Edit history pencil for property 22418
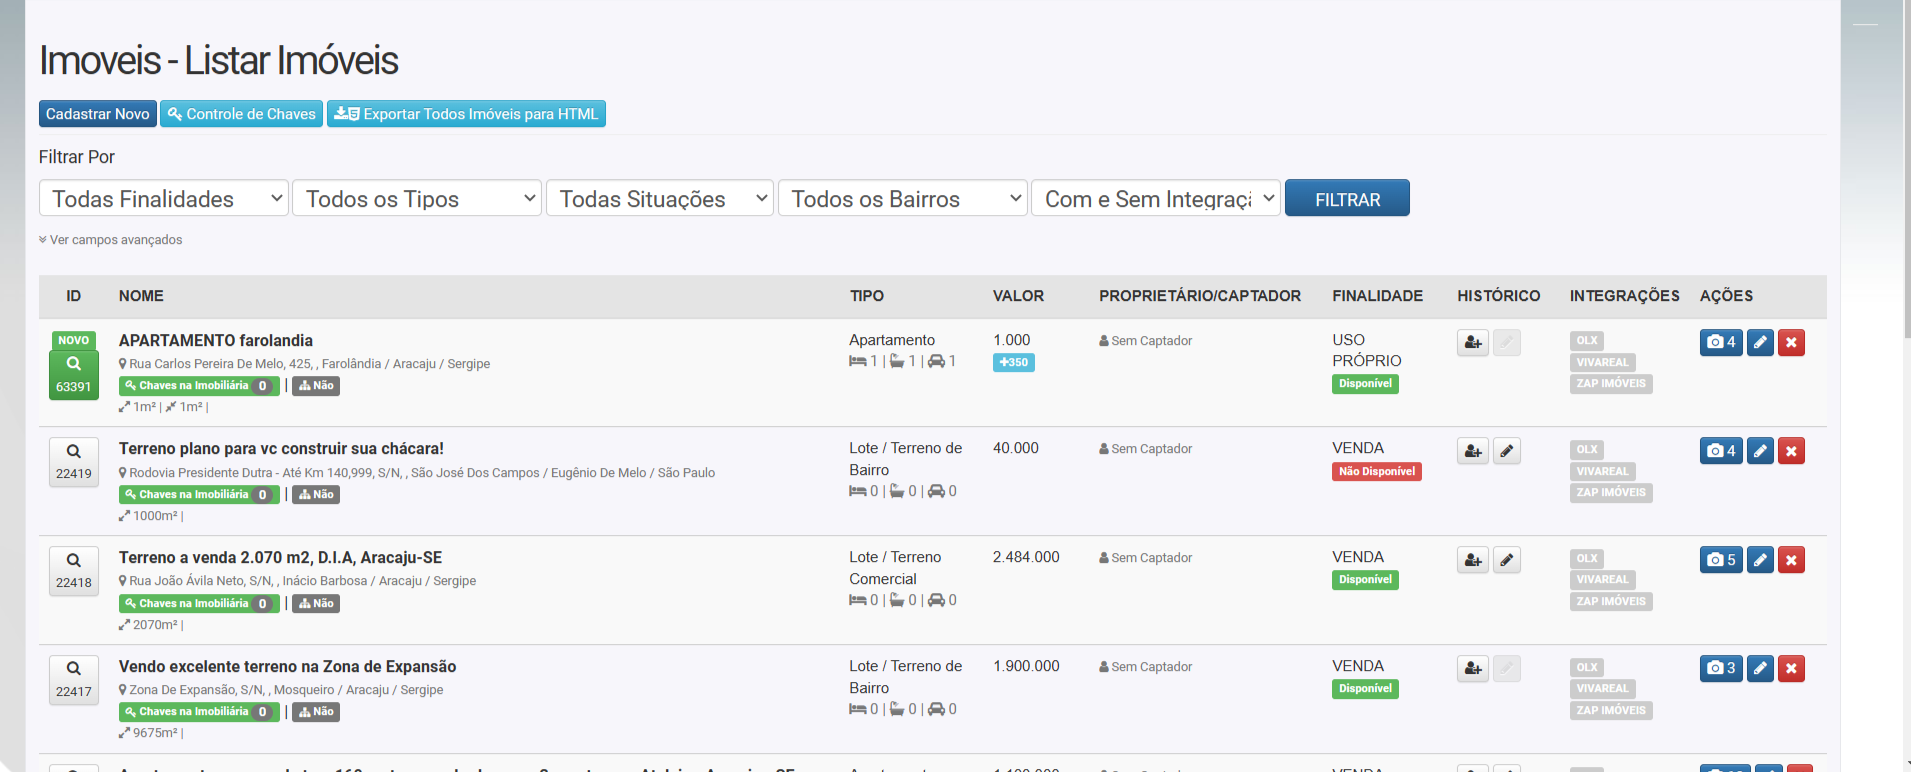1911x772 pixels. click(1506, 560)
